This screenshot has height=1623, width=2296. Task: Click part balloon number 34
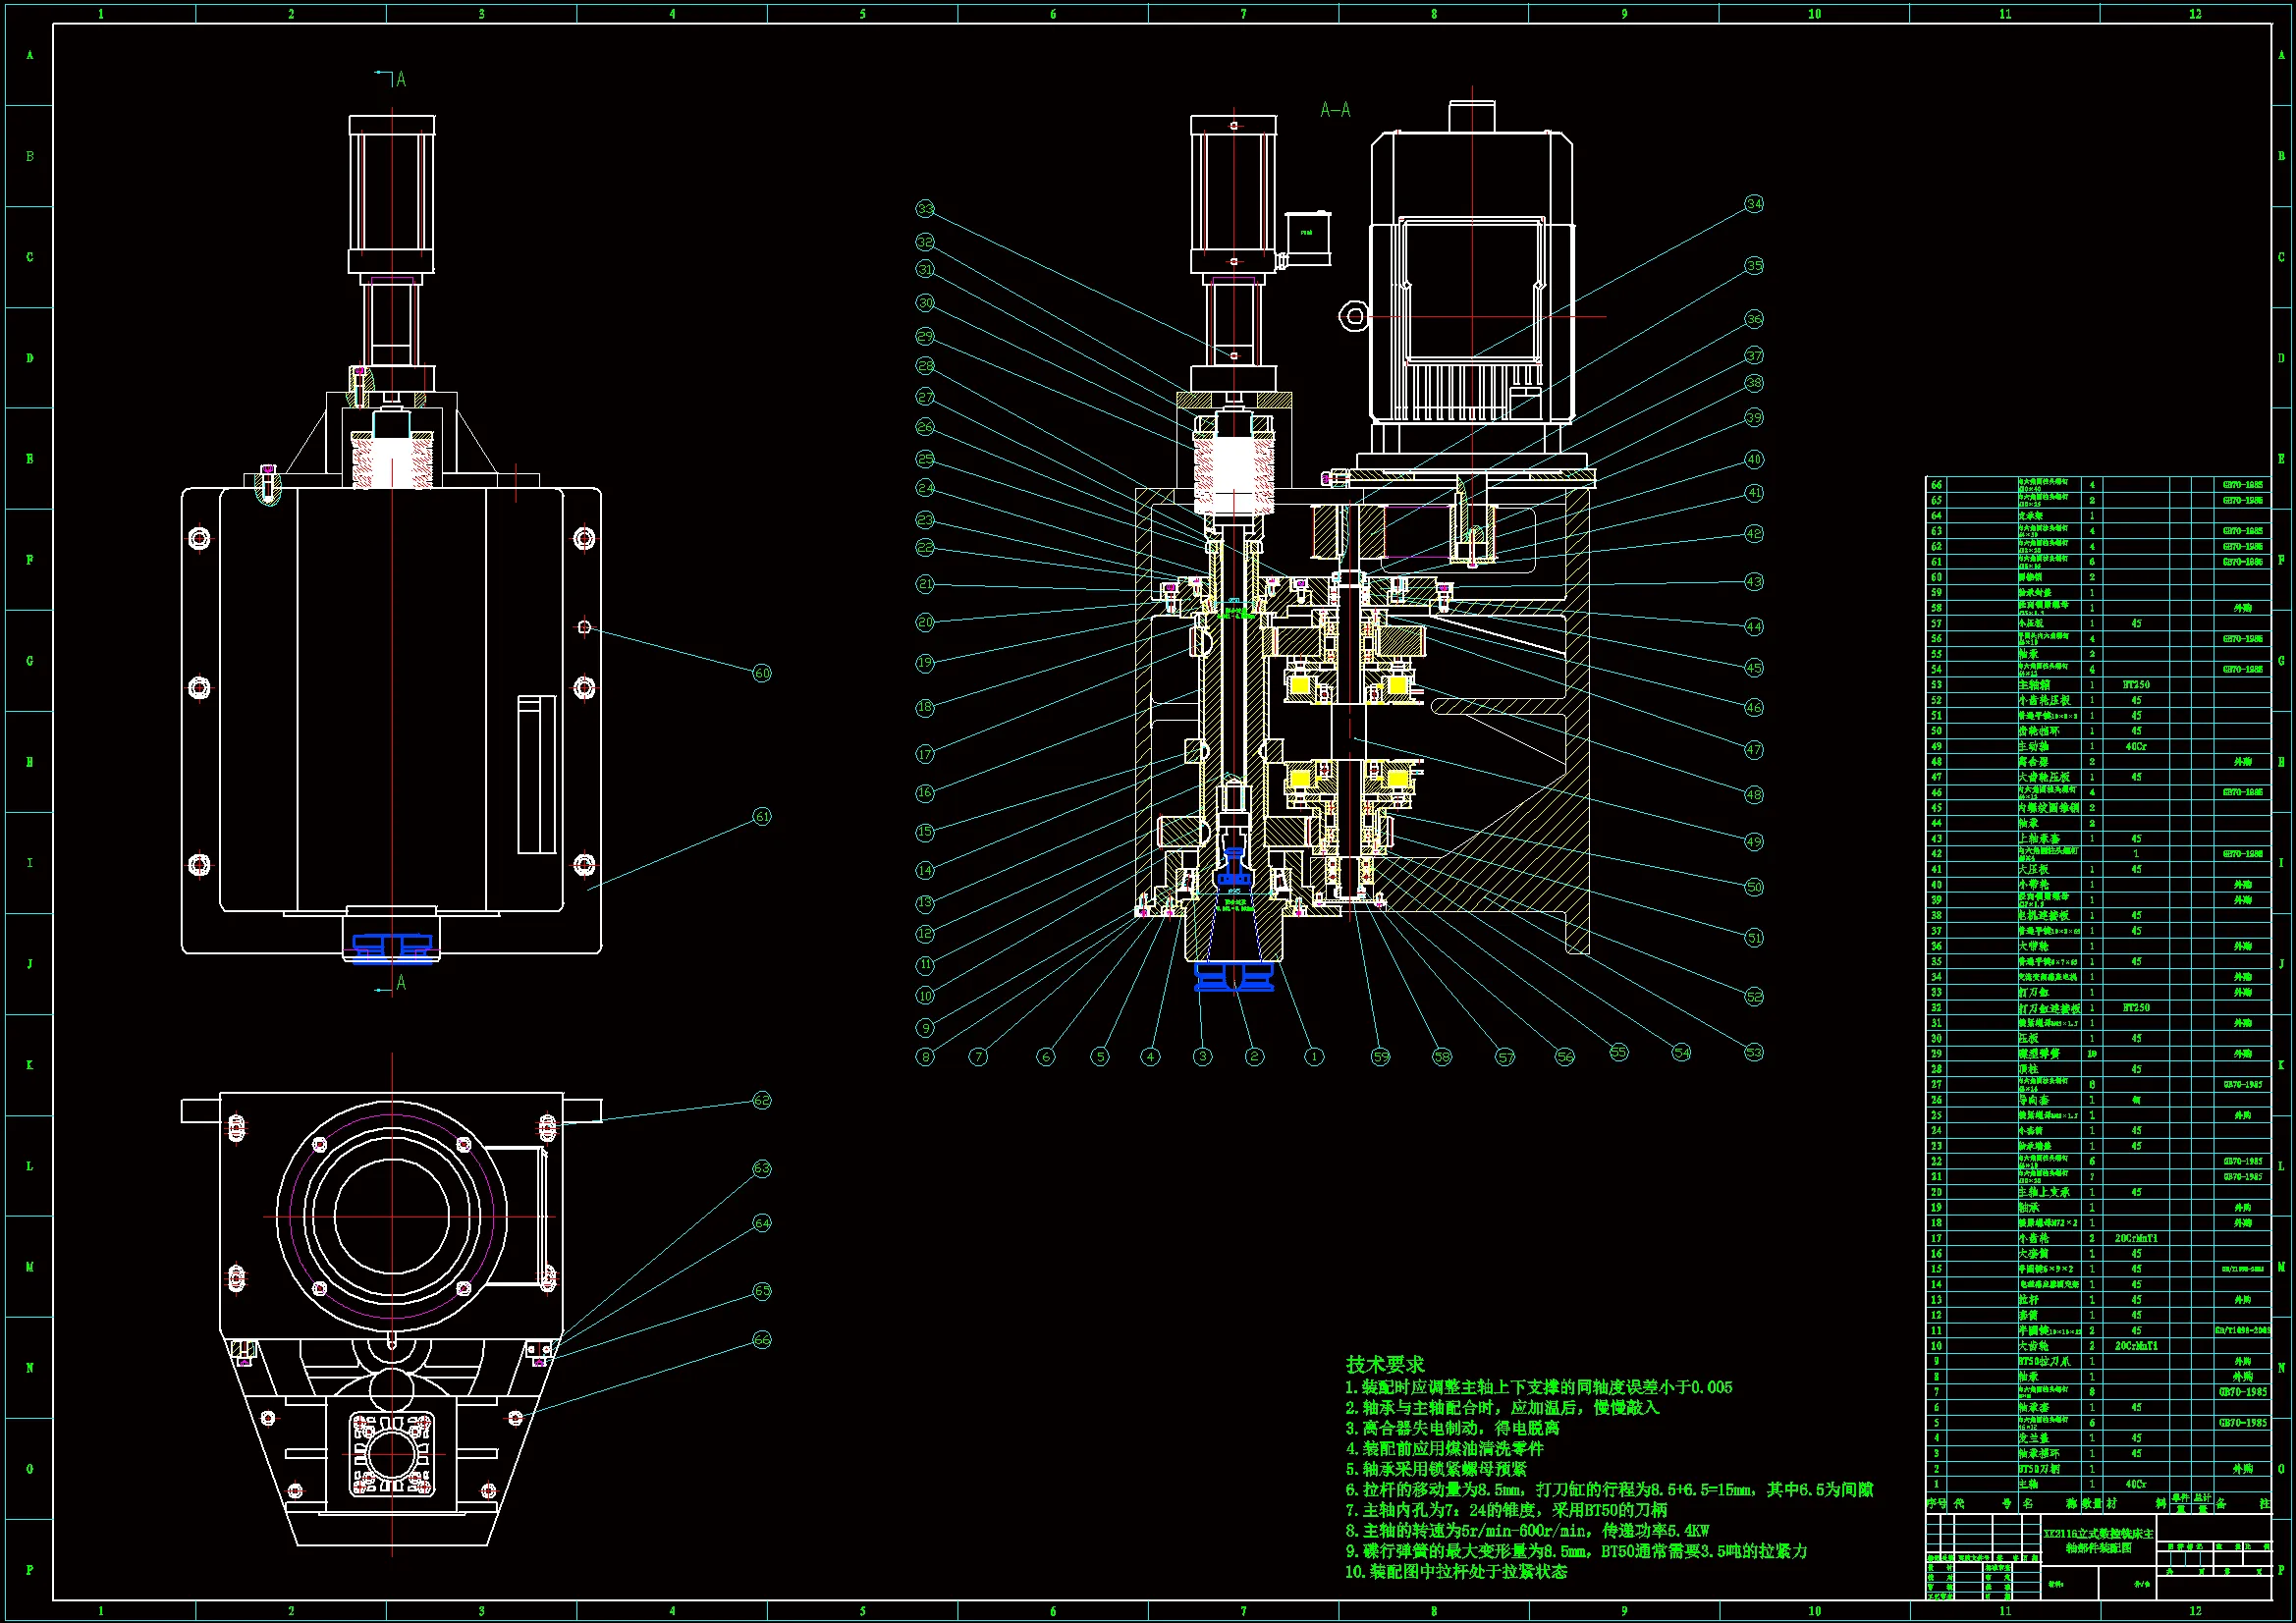1754,204
